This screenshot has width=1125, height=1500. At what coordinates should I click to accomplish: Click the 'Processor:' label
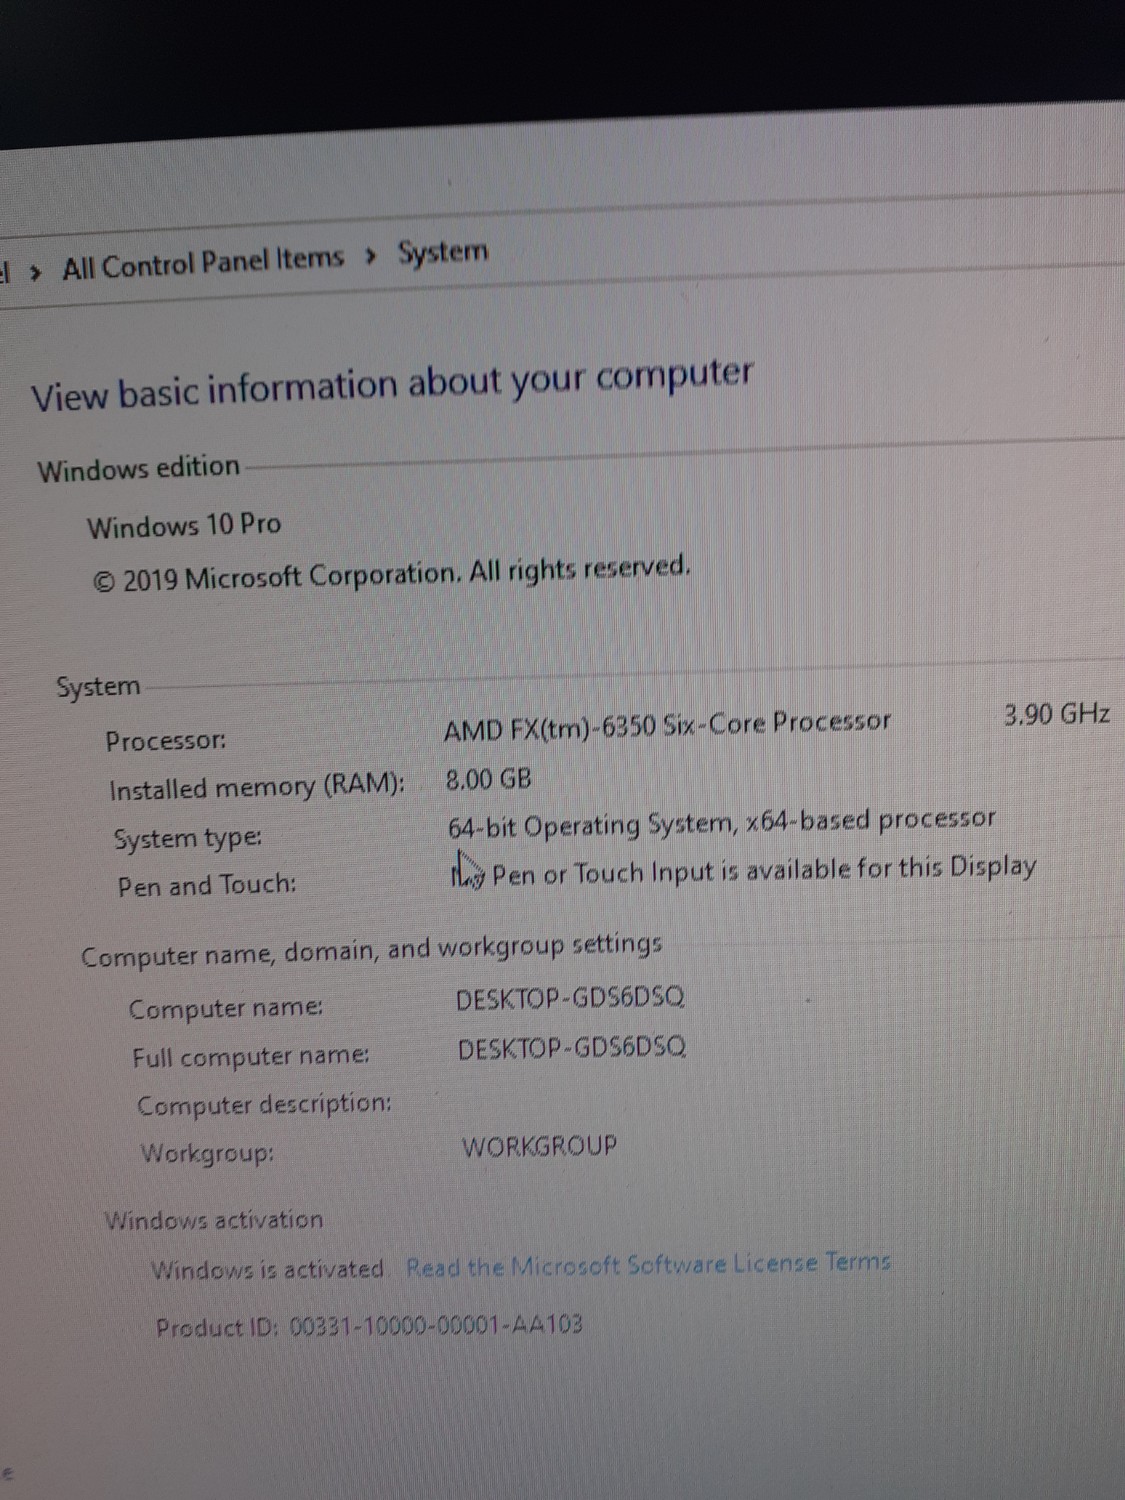click(x=166, y=741)
